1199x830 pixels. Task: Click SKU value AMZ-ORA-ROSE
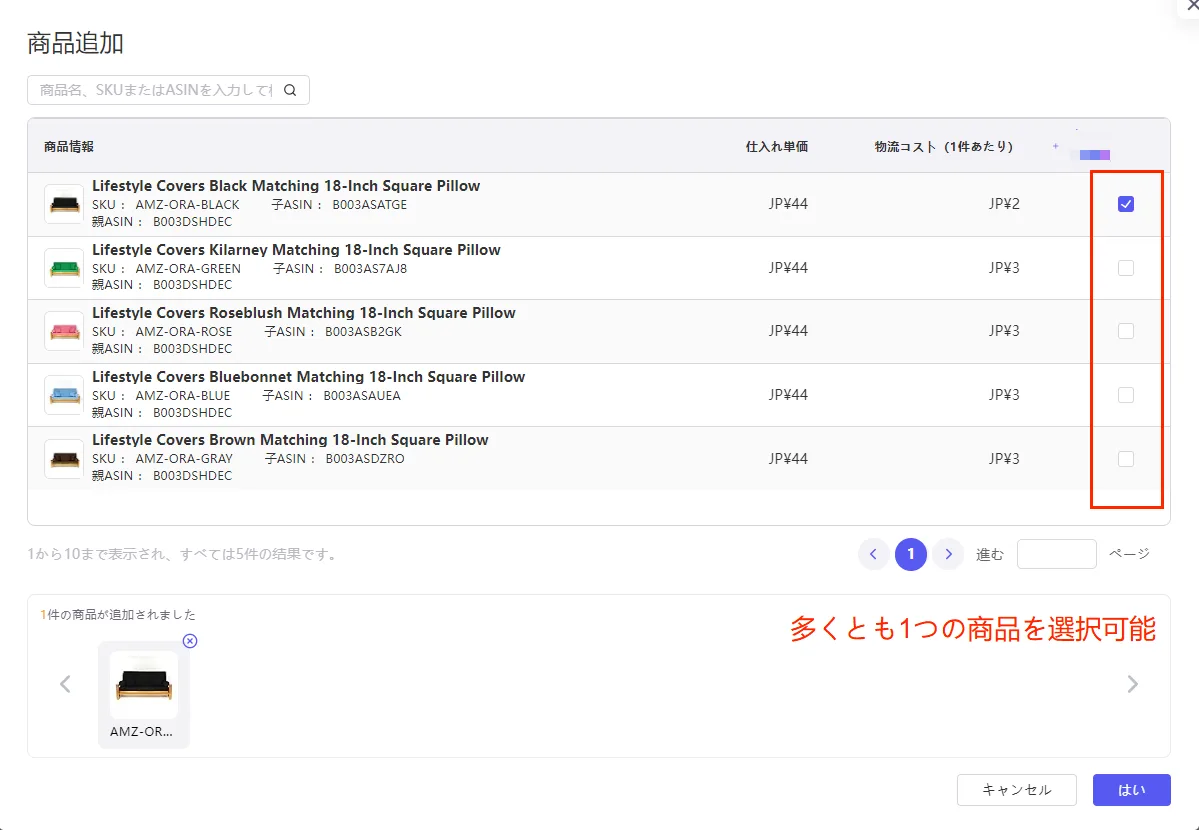tap(184, 332)
